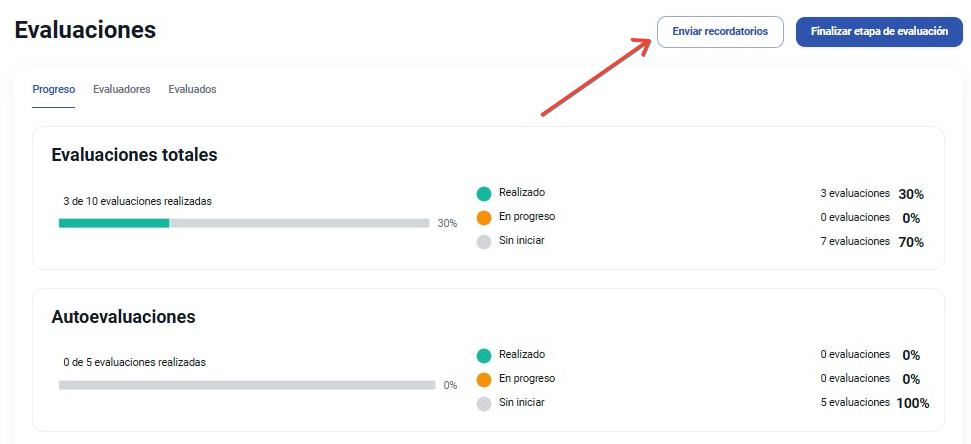Click green Realizado dot in Evaluaciones totales
The height and width of the screenshot is (444, 971).
pyautogui.click(x=484, y=194)
